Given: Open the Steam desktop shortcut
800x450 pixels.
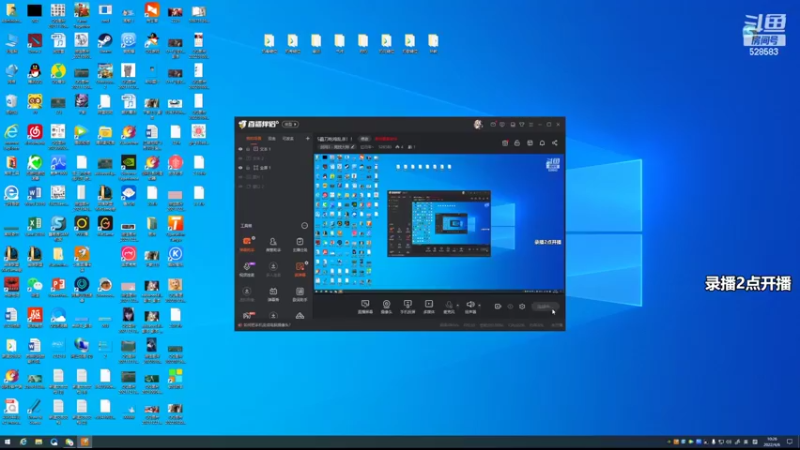Looking at the screenshot, I should [105, 43].
